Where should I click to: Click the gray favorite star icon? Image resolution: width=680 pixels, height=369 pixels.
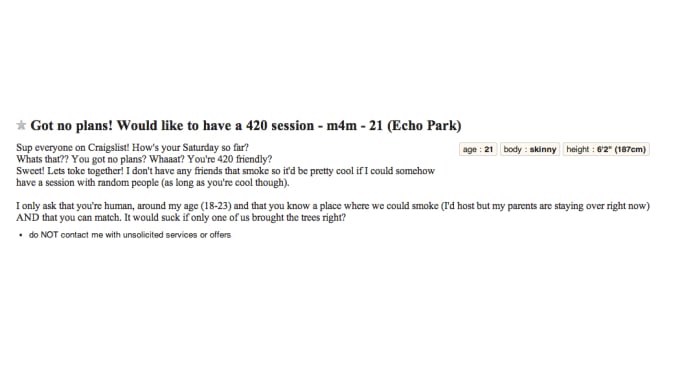(x=21, y=125)
